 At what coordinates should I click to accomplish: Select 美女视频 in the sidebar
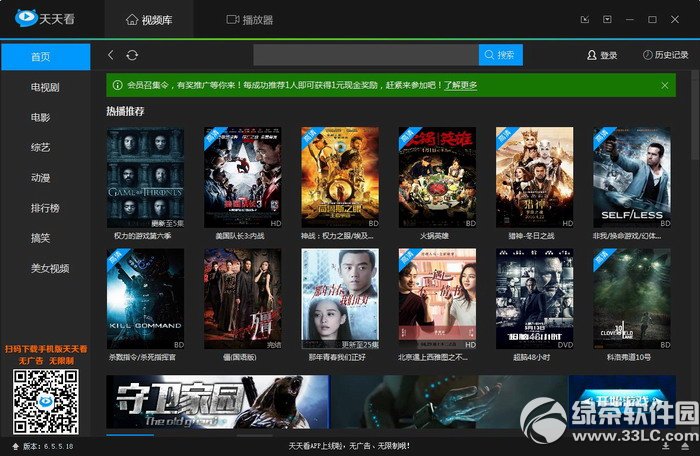pyautogui.click(x=50, y=268)
